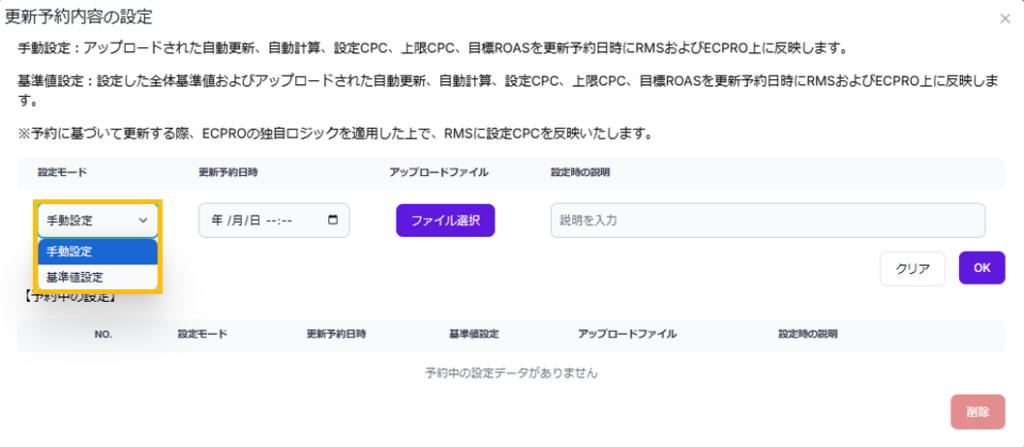Click アップロードファイル header in the reservations table

pyautogui.click(x=627, y=334)
